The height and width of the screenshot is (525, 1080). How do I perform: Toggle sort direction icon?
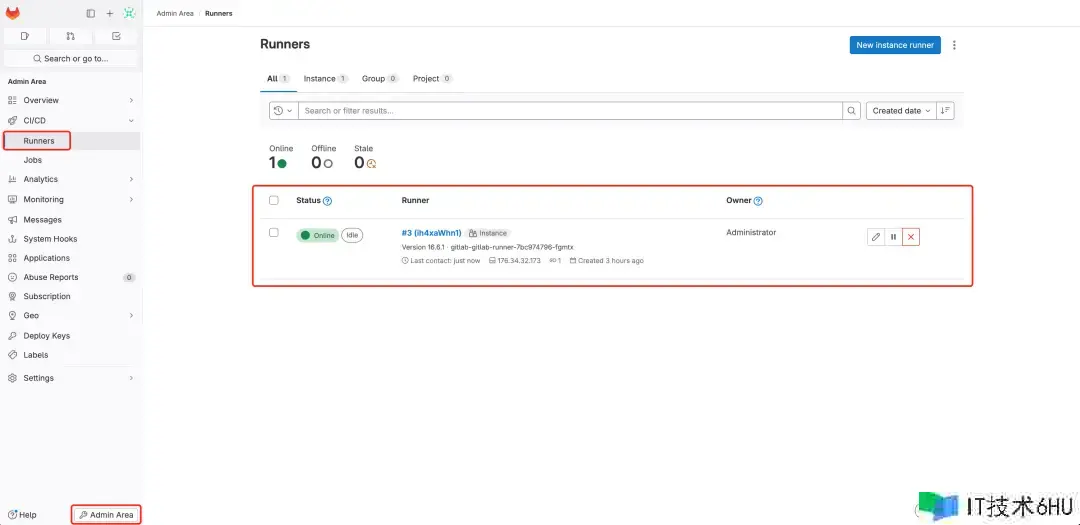pos(946,111)
